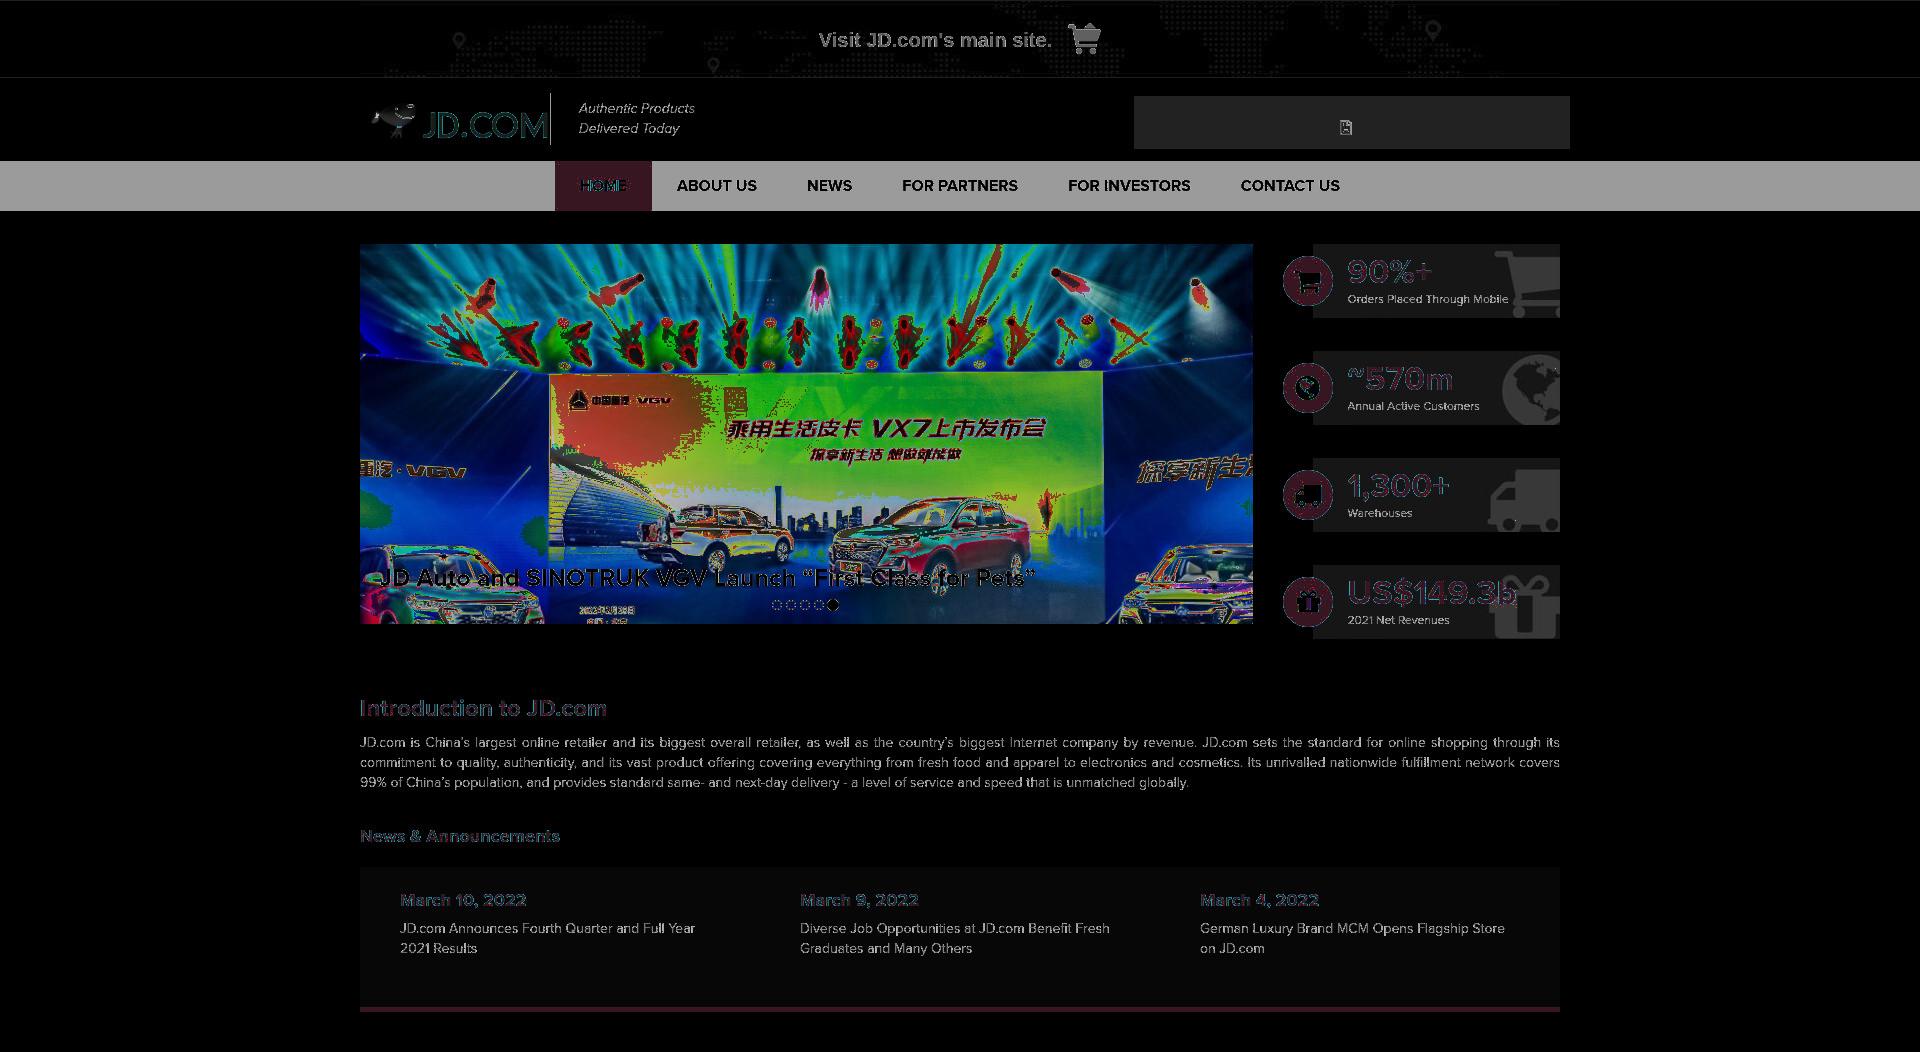Click the 'Authentic Products Delivered Today' tagline
Screen dimensions: 1920x1052
[636, 118]
